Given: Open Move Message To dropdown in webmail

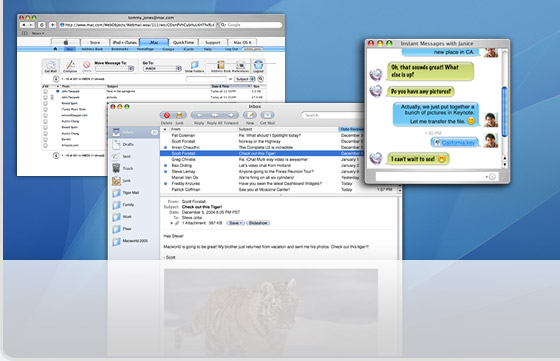Looking at the screenshot, I should pyautogui.click(x=114, y=68).
